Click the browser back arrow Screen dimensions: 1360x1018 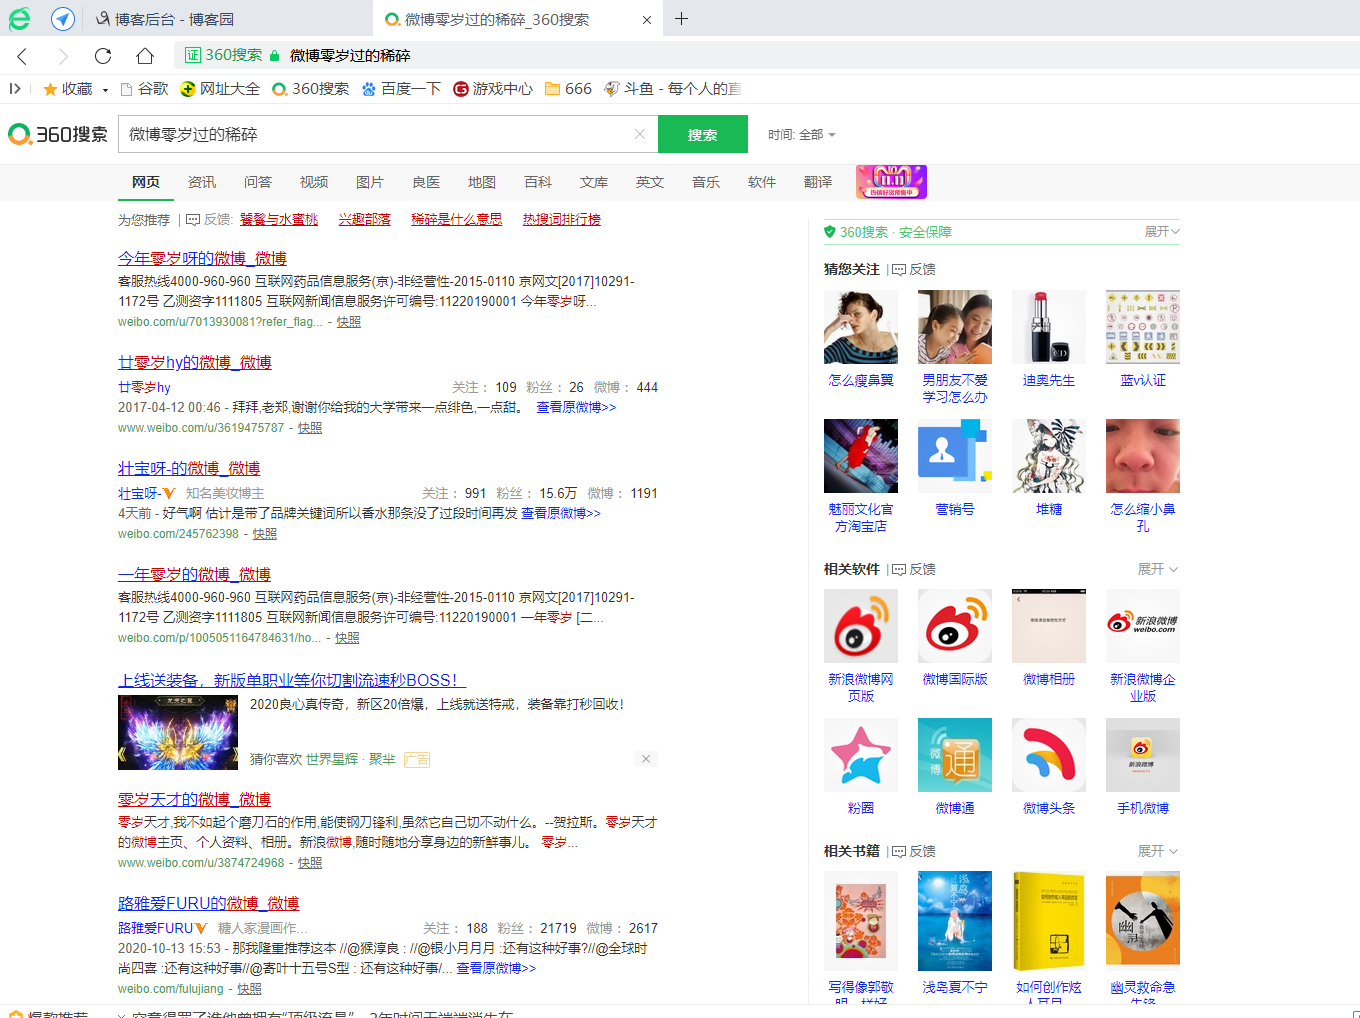[x=22, y=56]
